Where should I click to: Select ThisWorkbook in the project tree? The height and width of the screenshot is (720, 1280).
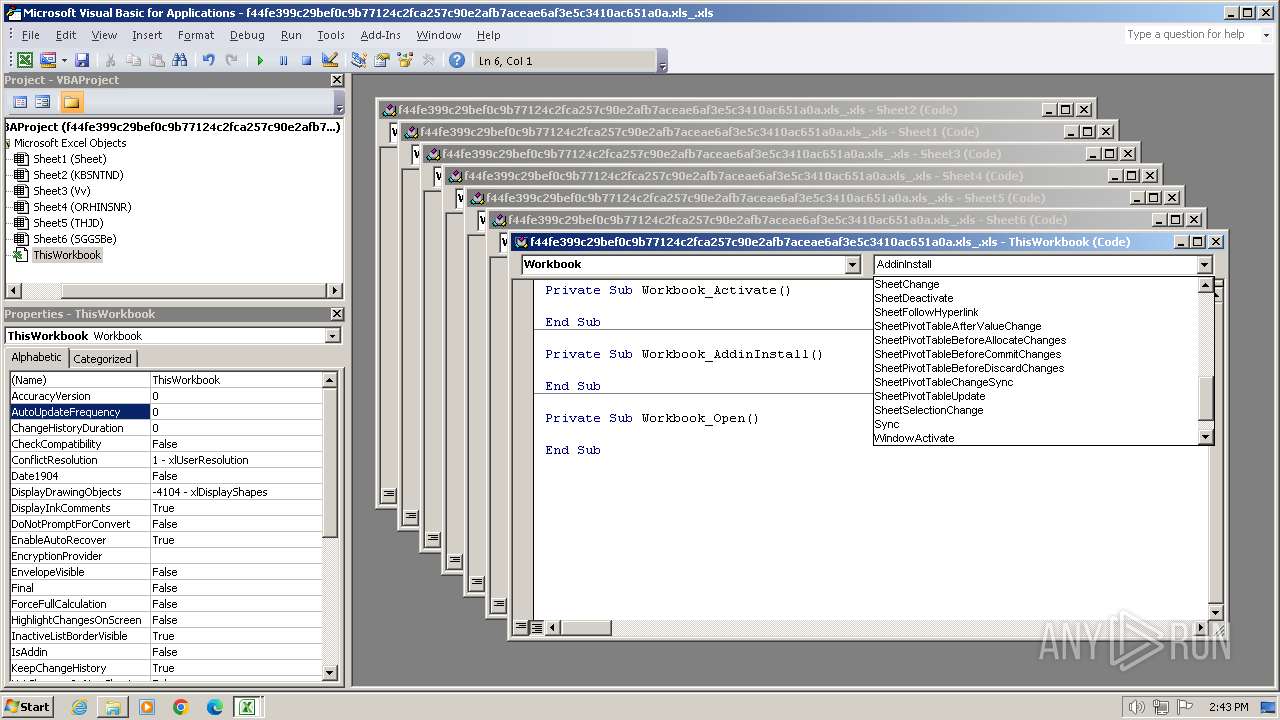coord(67,255)
